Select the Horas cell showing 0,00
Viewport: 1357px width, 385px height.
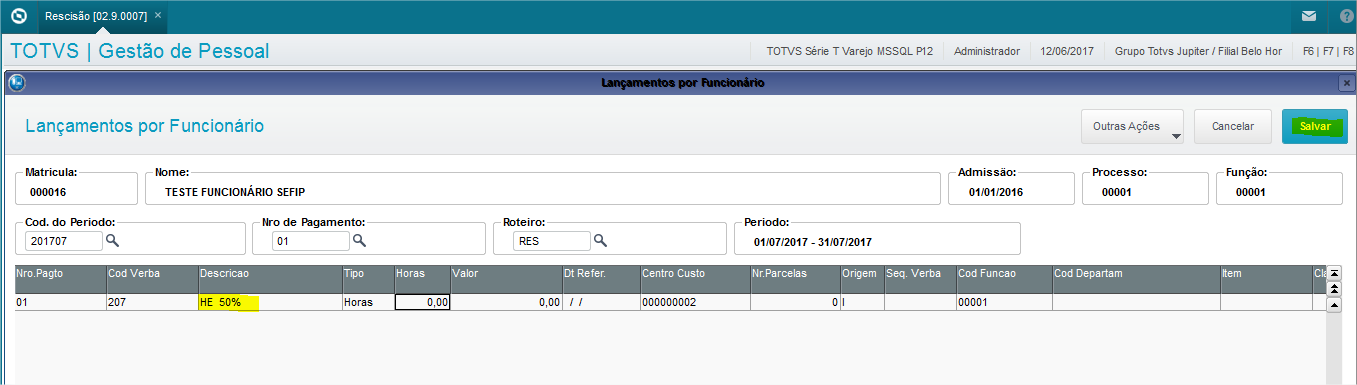click(x=422, y=302)
